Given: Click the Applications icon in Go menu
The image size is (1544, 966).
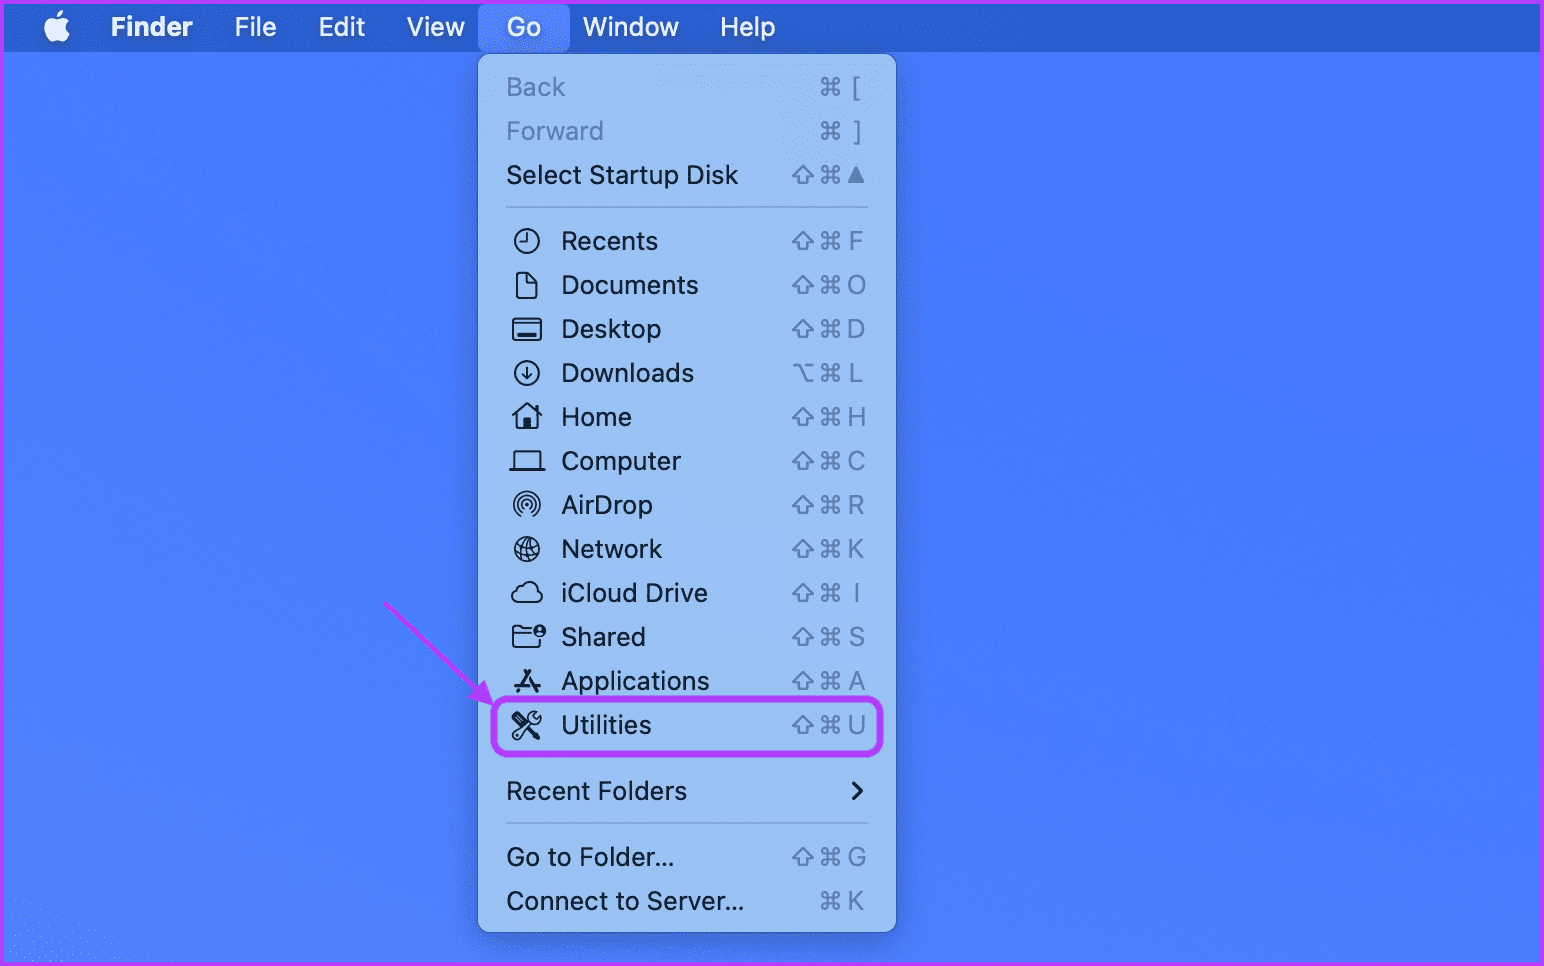Looking at the screenshot, I should 527,681.
